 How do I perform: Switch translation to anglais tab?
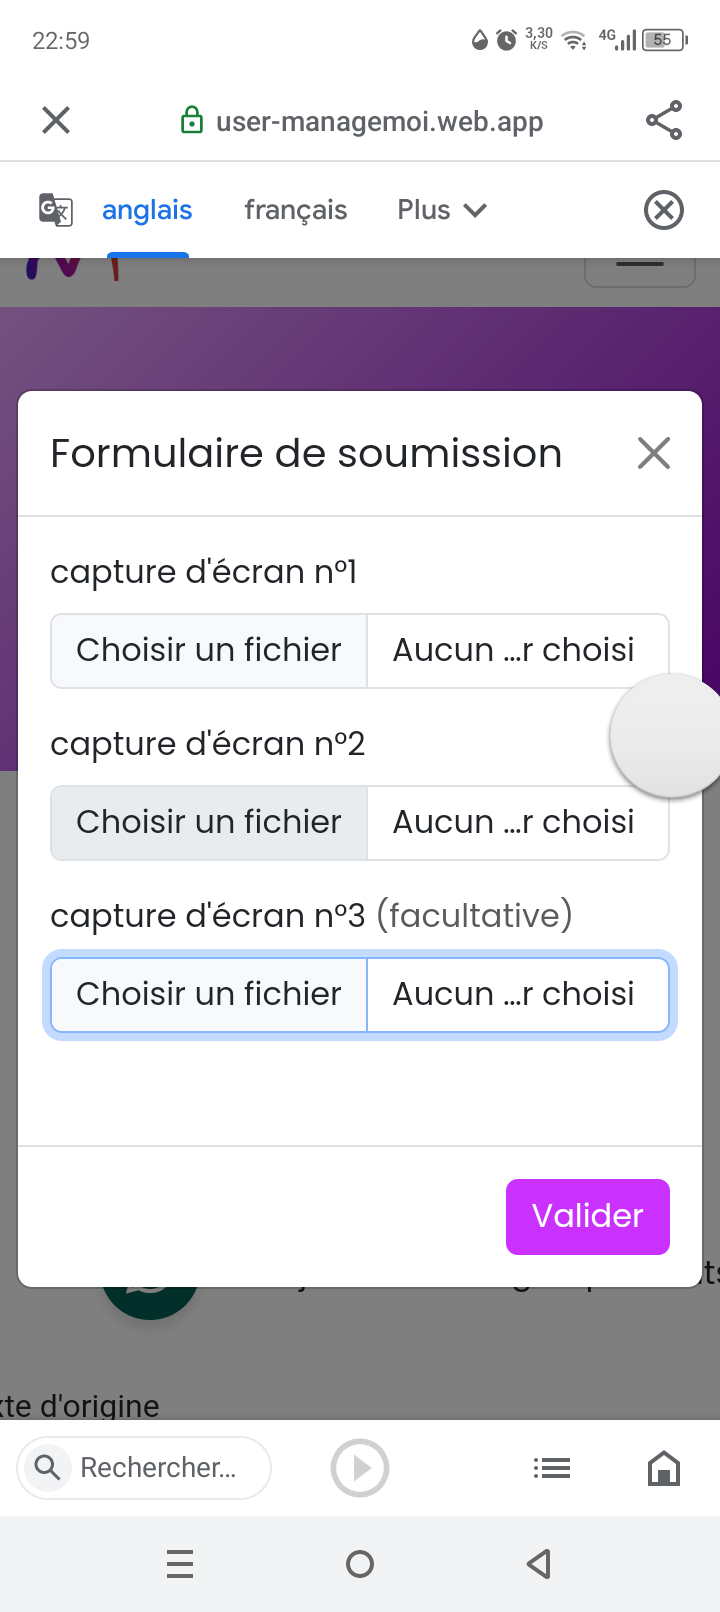147,210
